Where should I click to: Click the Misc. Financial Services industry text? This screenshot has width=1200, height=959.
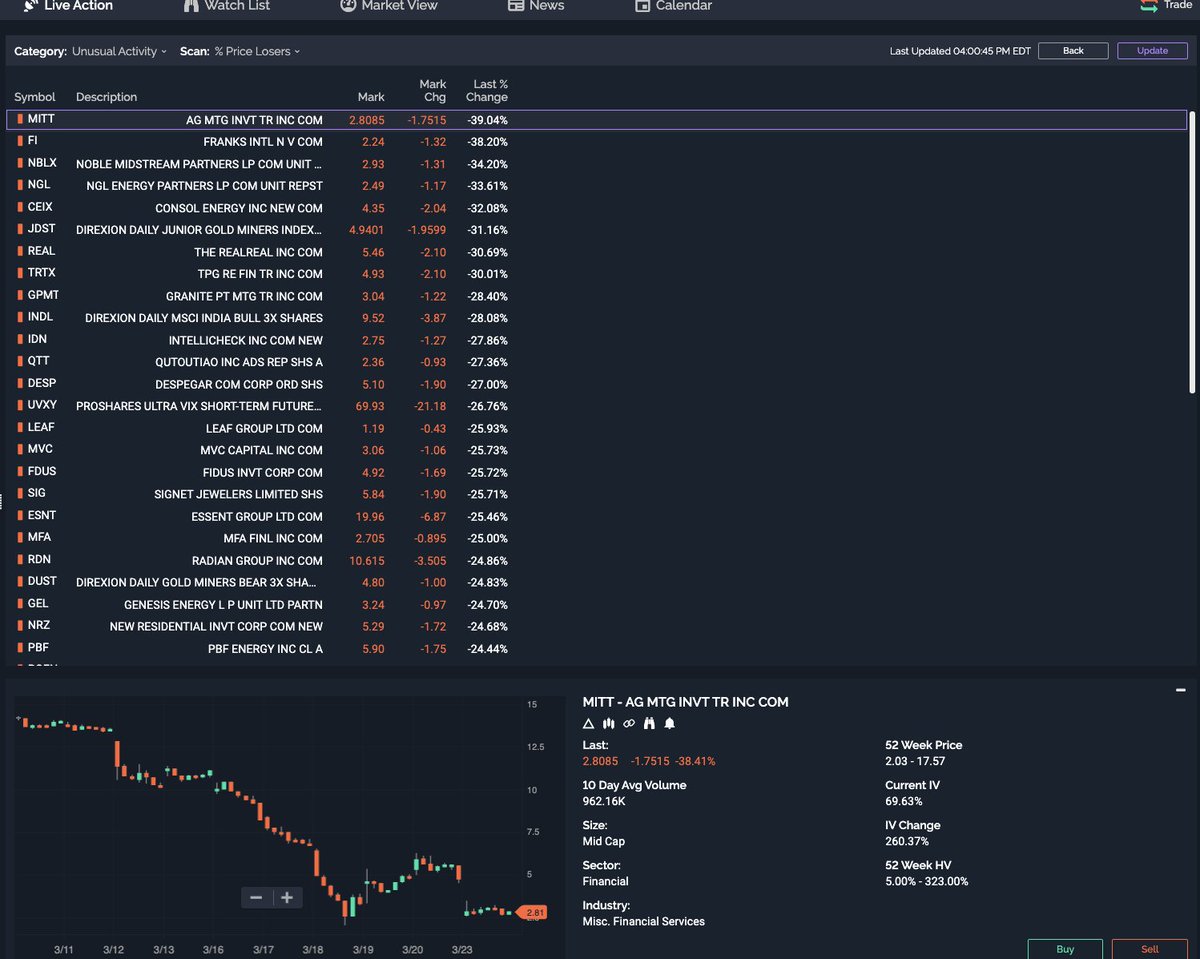[643, 921]
